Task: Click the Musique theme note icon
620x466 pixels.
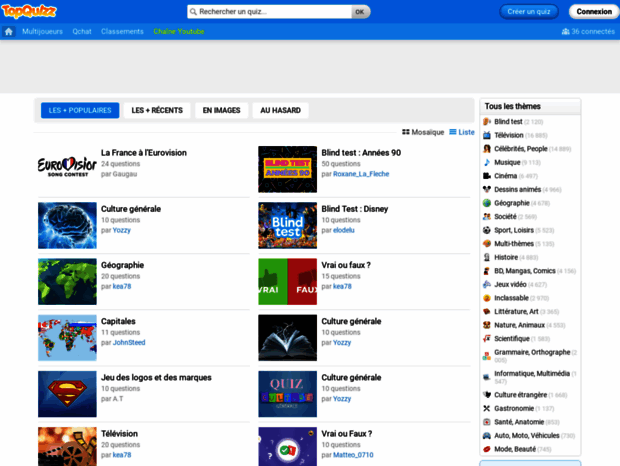Action: coord(487,162)
